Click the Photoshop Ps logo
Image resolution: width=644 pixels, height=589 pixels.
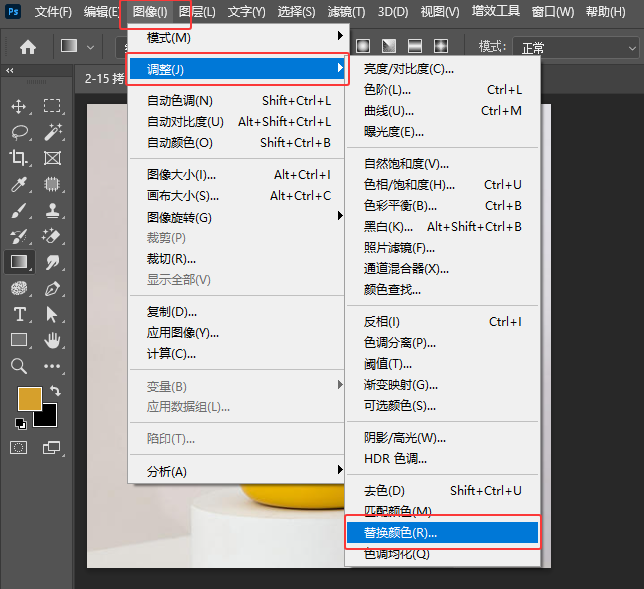[x=13, y=12]
